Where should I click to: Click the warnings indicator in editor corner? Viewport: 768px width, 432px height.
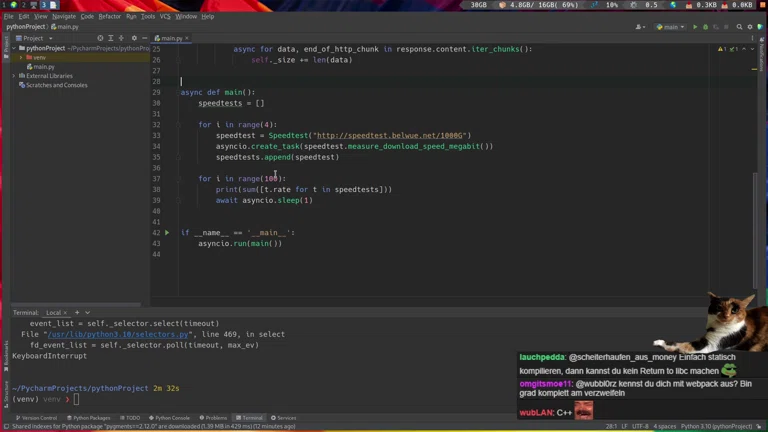coord(727,49)
